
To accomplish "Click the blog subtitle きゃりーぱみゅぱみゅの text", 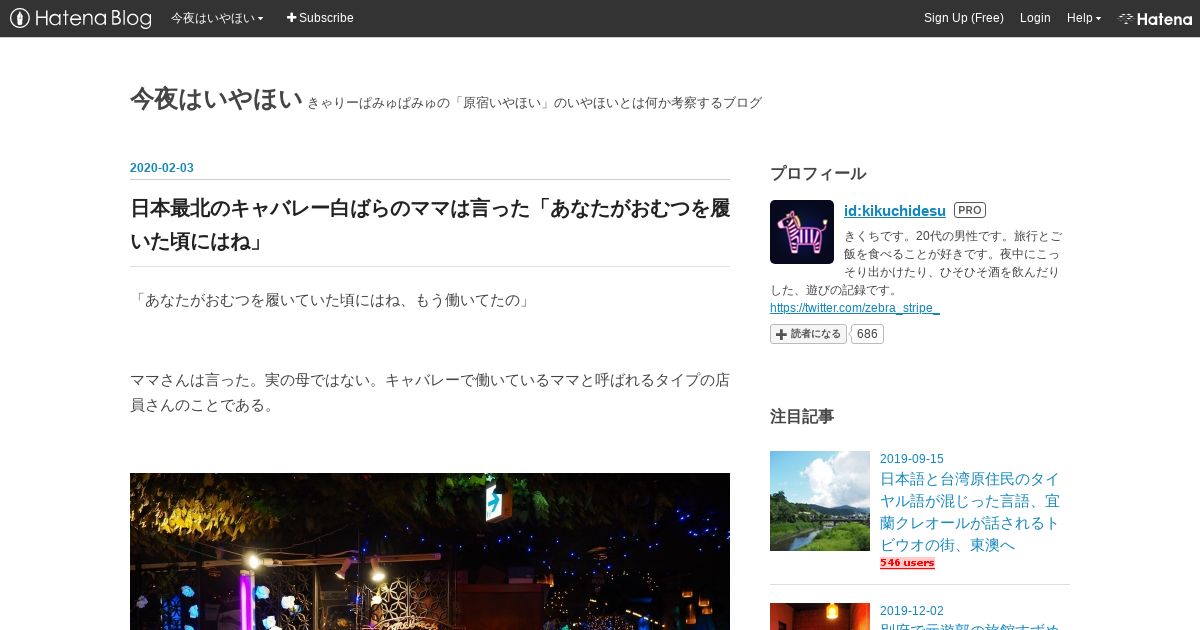I will [535, 103].
